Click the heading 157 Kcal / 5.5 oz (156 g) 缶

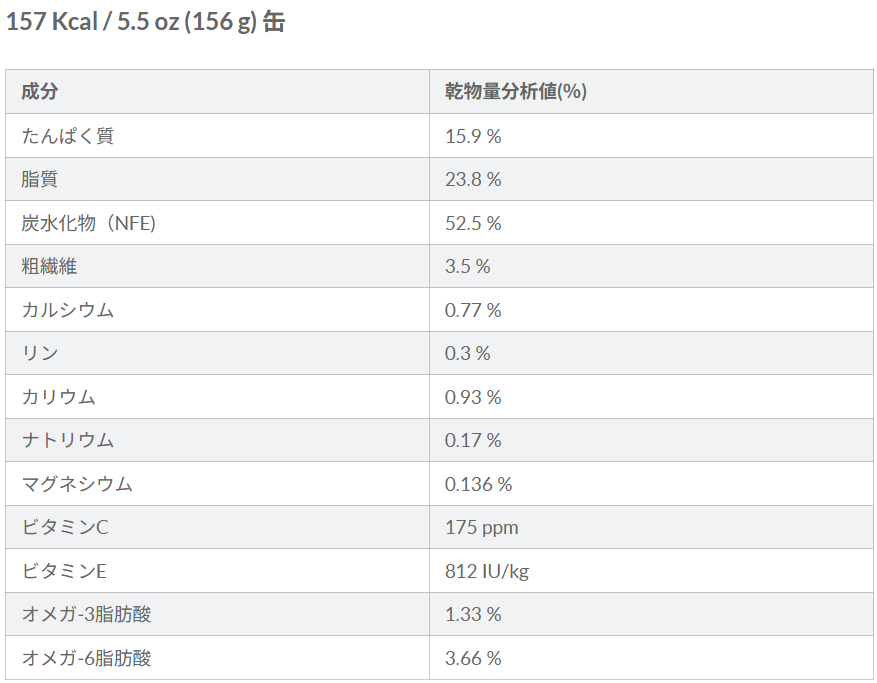tap(146, 22)
